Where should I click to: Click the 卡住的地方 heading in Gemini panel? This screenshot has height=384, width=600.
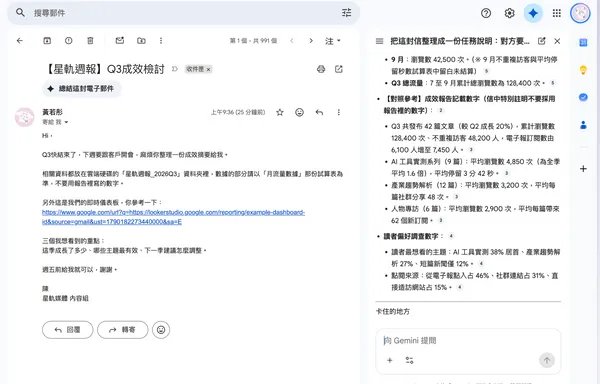click(x=393, y=312)
